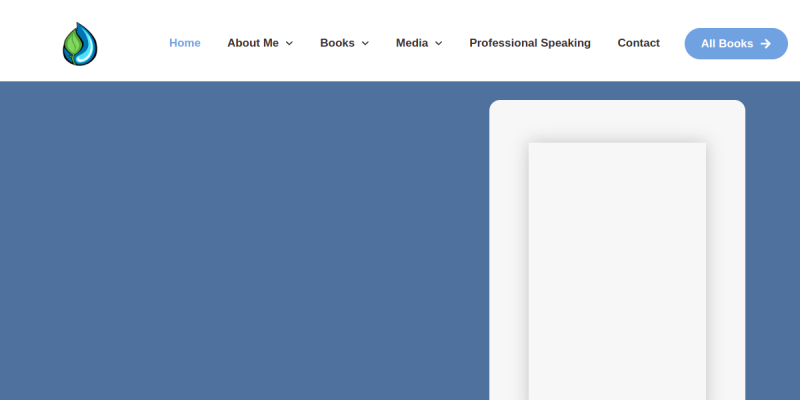Open the Media menu item

(412, 43)
